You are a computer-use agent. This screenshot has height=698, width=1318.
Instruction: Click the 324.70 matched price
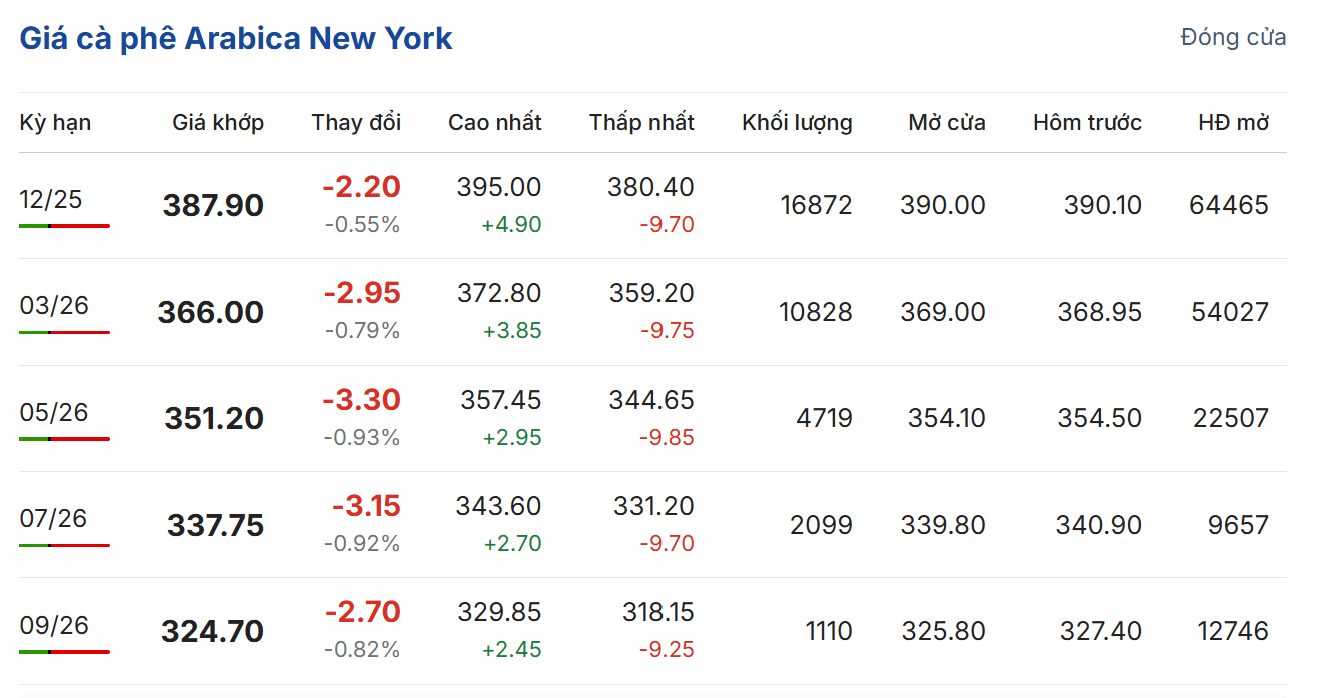tap(212, 632)
